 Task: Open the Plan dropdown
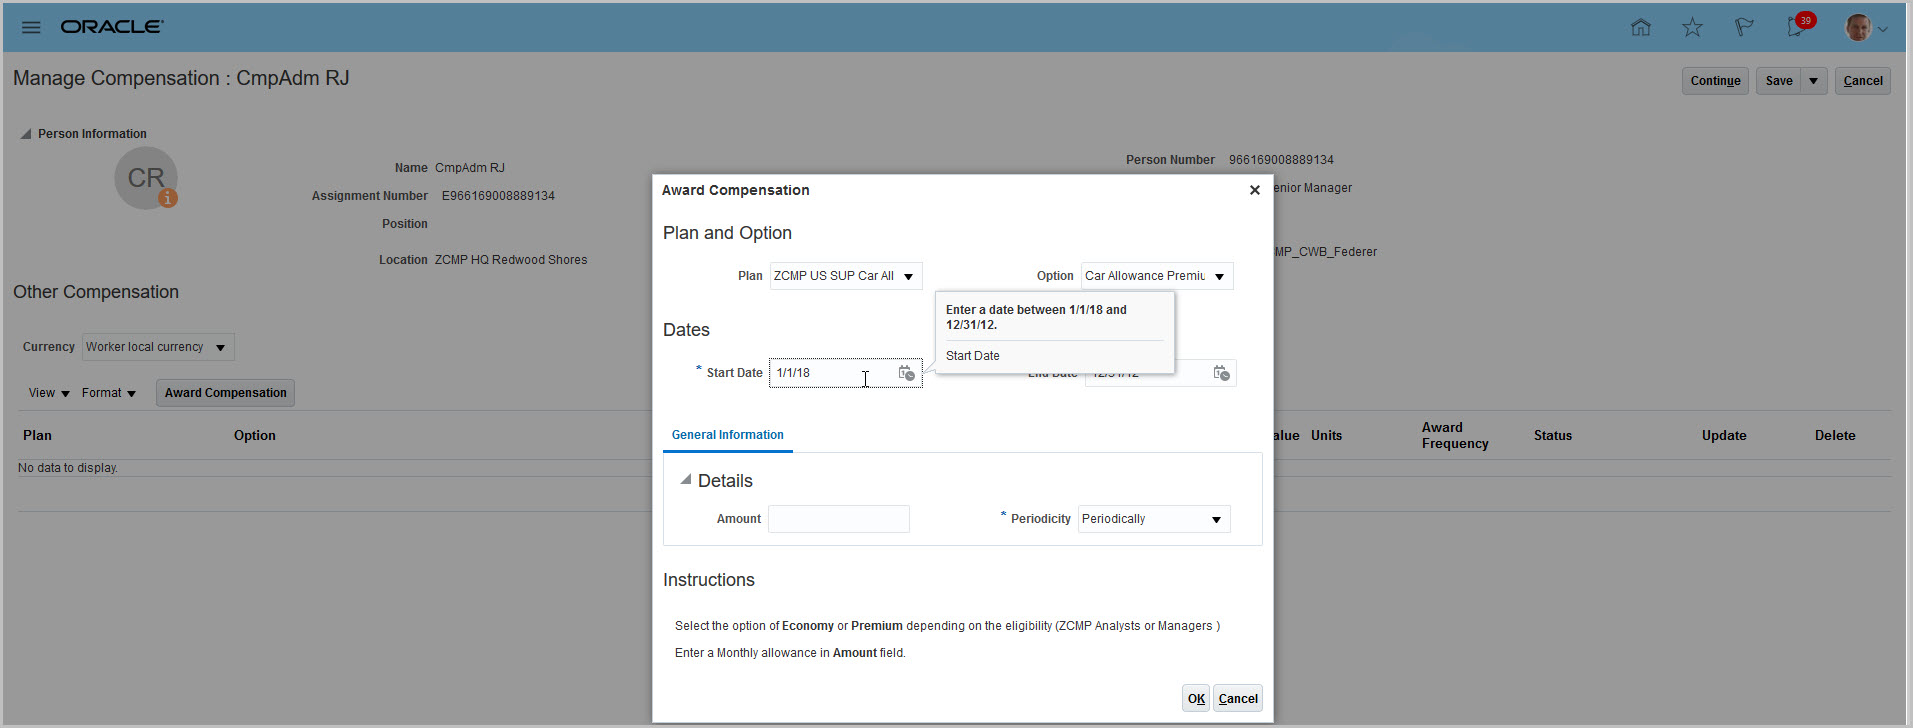pyautogui.click(x=908, y=276)
